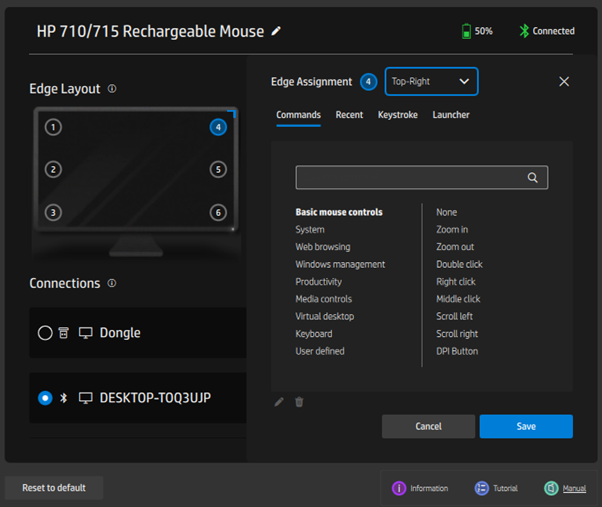
Task: Open the Manual link
Action: tap(574, 488)
